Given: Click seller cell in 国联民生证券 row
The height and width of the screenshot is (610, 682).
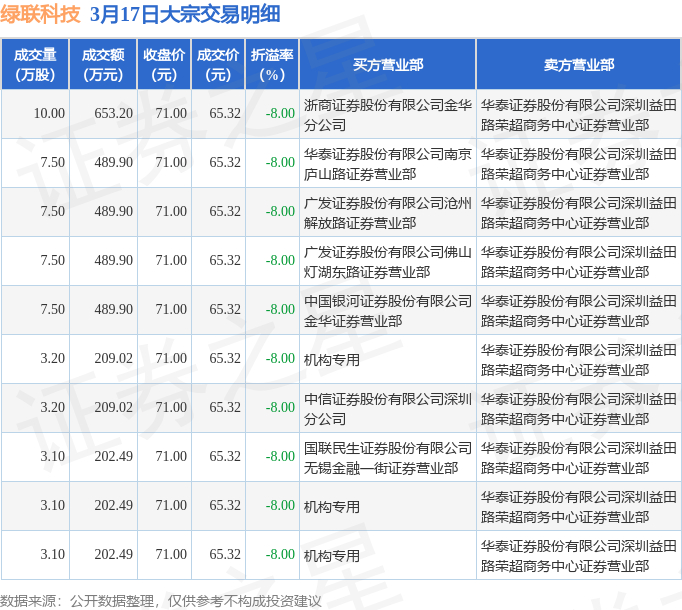Looking at the screenshot, I should (578, 458).
